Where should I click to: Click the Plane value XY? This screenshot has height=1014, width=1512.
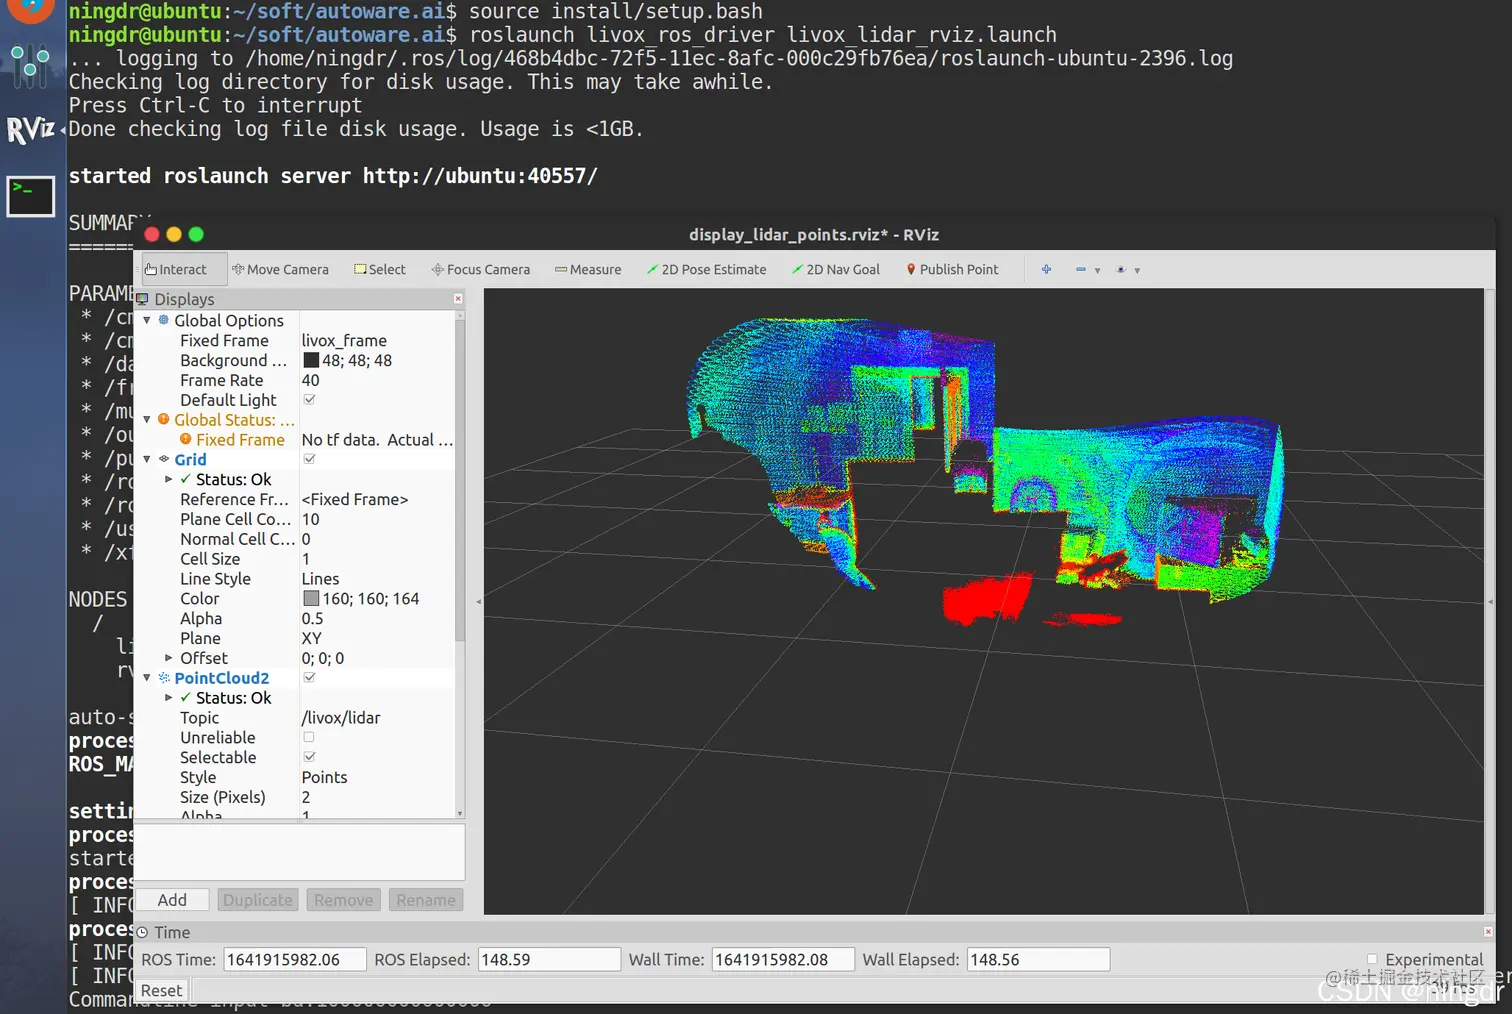tap(311, 638)
